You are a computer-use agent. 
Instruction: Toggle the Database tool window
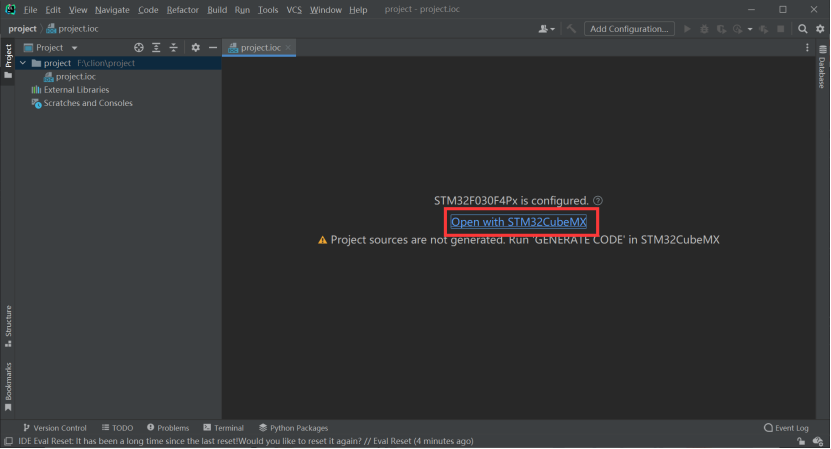tap(822, 67)
